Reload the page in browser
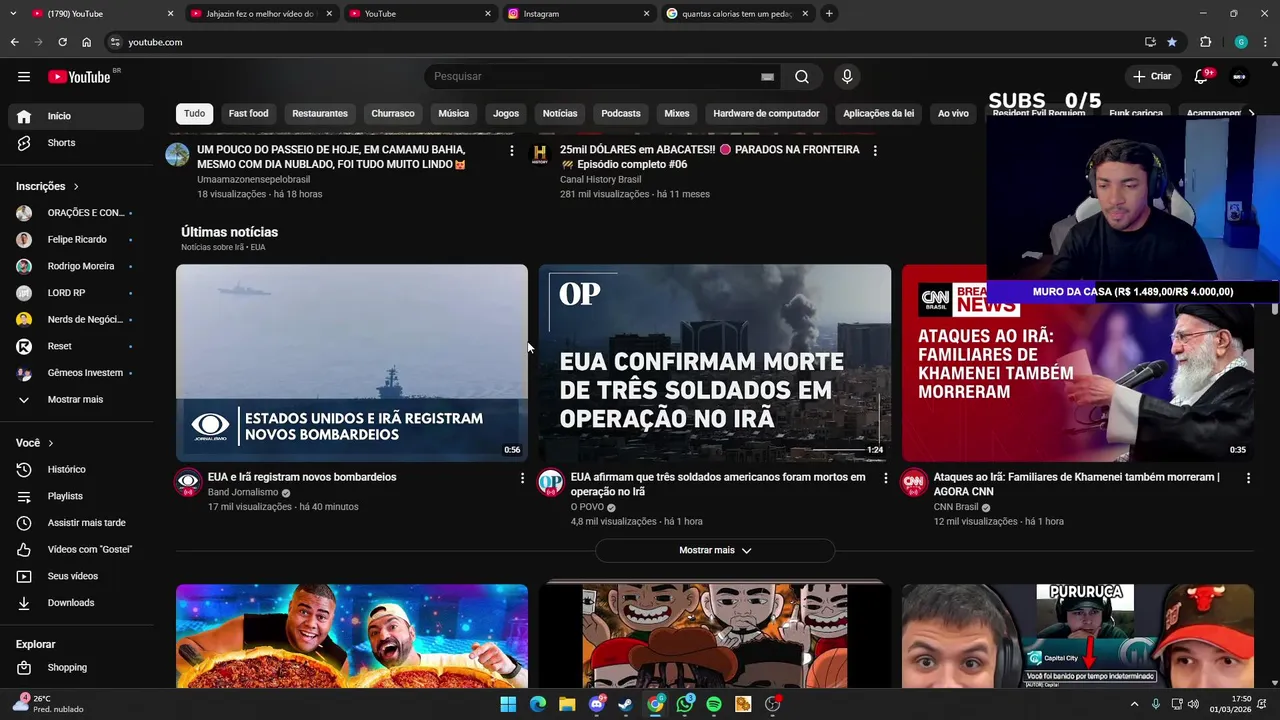The width and height of the screenshot is (1280, 720). (x=62, y=42)
